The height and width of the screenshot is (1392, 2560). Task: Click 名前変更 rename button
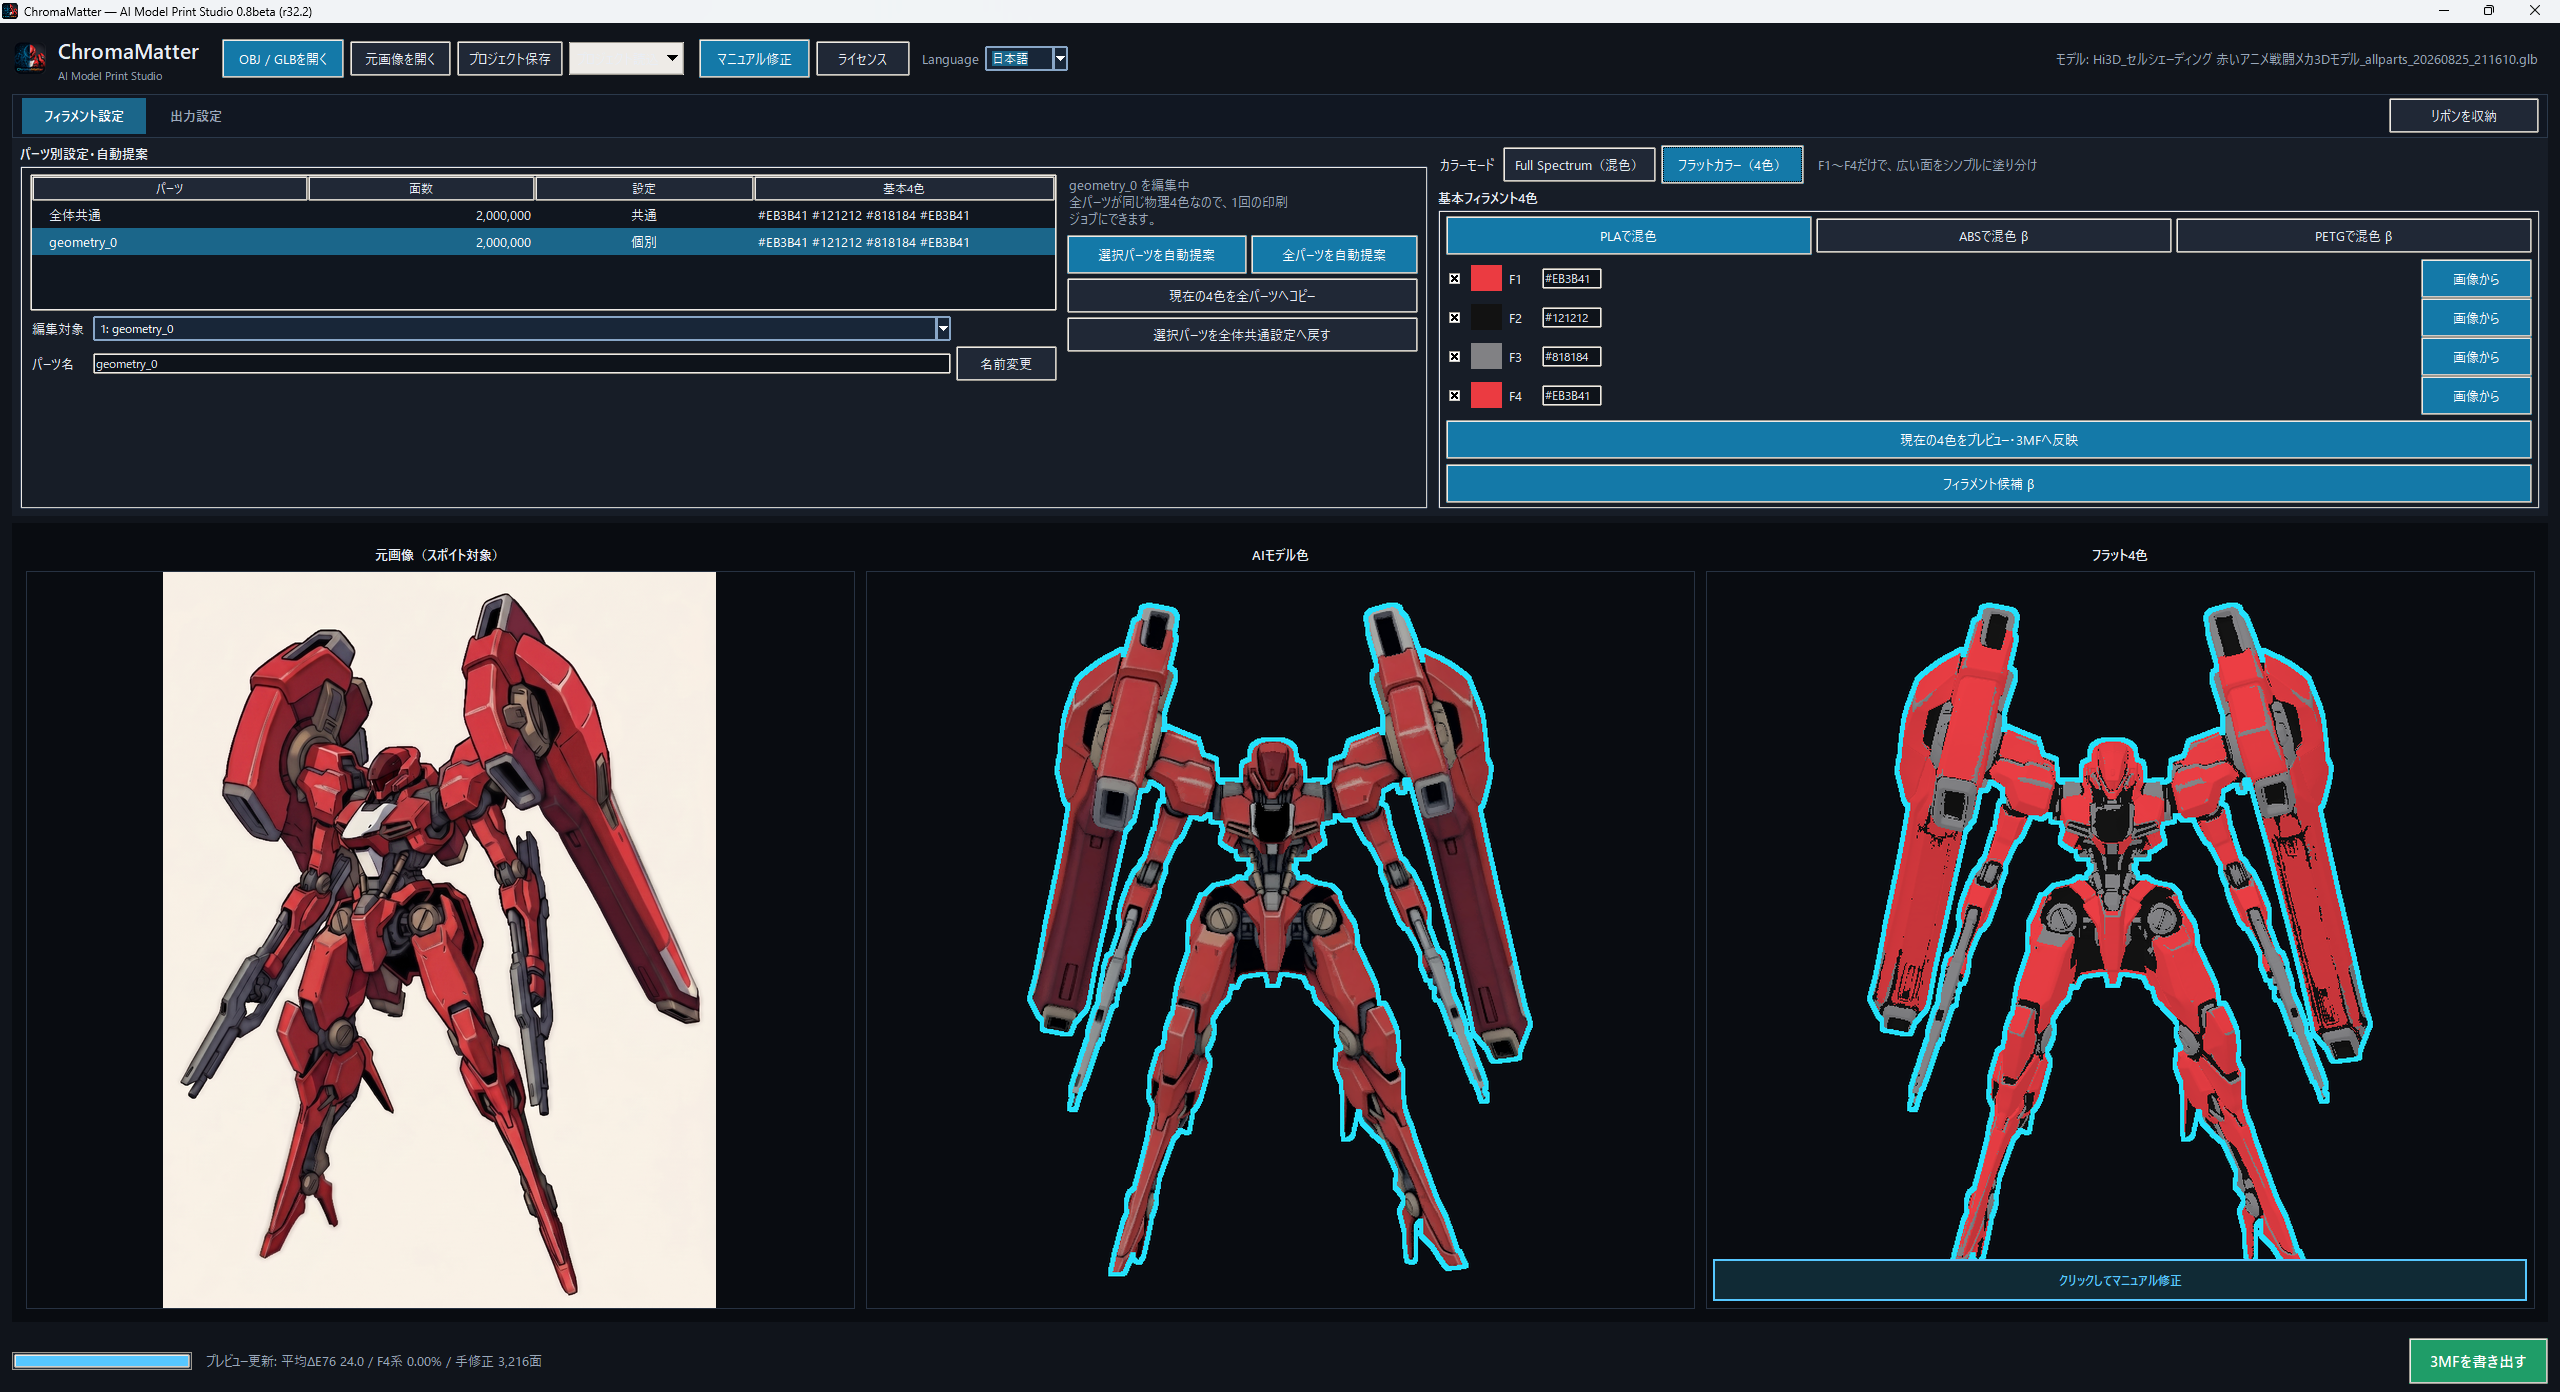click(x=1006, y=364)
